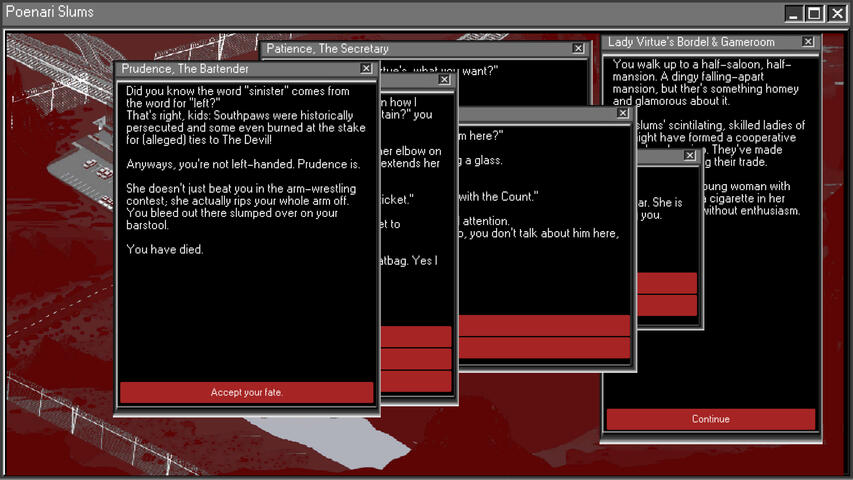Close the small dialog reading 'She is'
Viewport: 853px width, 480px height.
(x=690, y=156)
